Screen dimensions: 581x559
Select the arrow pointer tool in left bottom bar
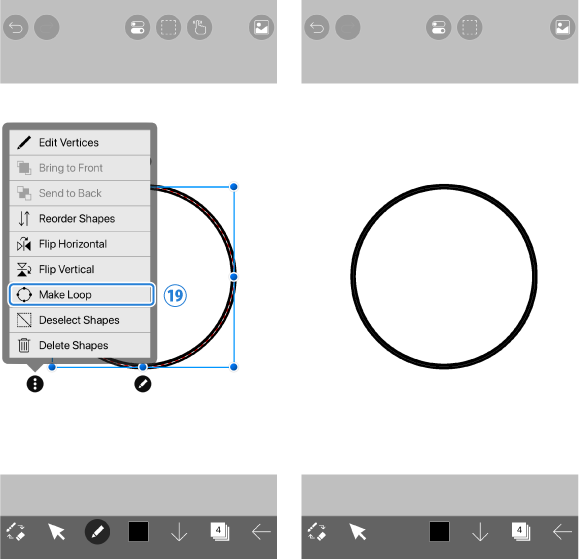(56, 532)
